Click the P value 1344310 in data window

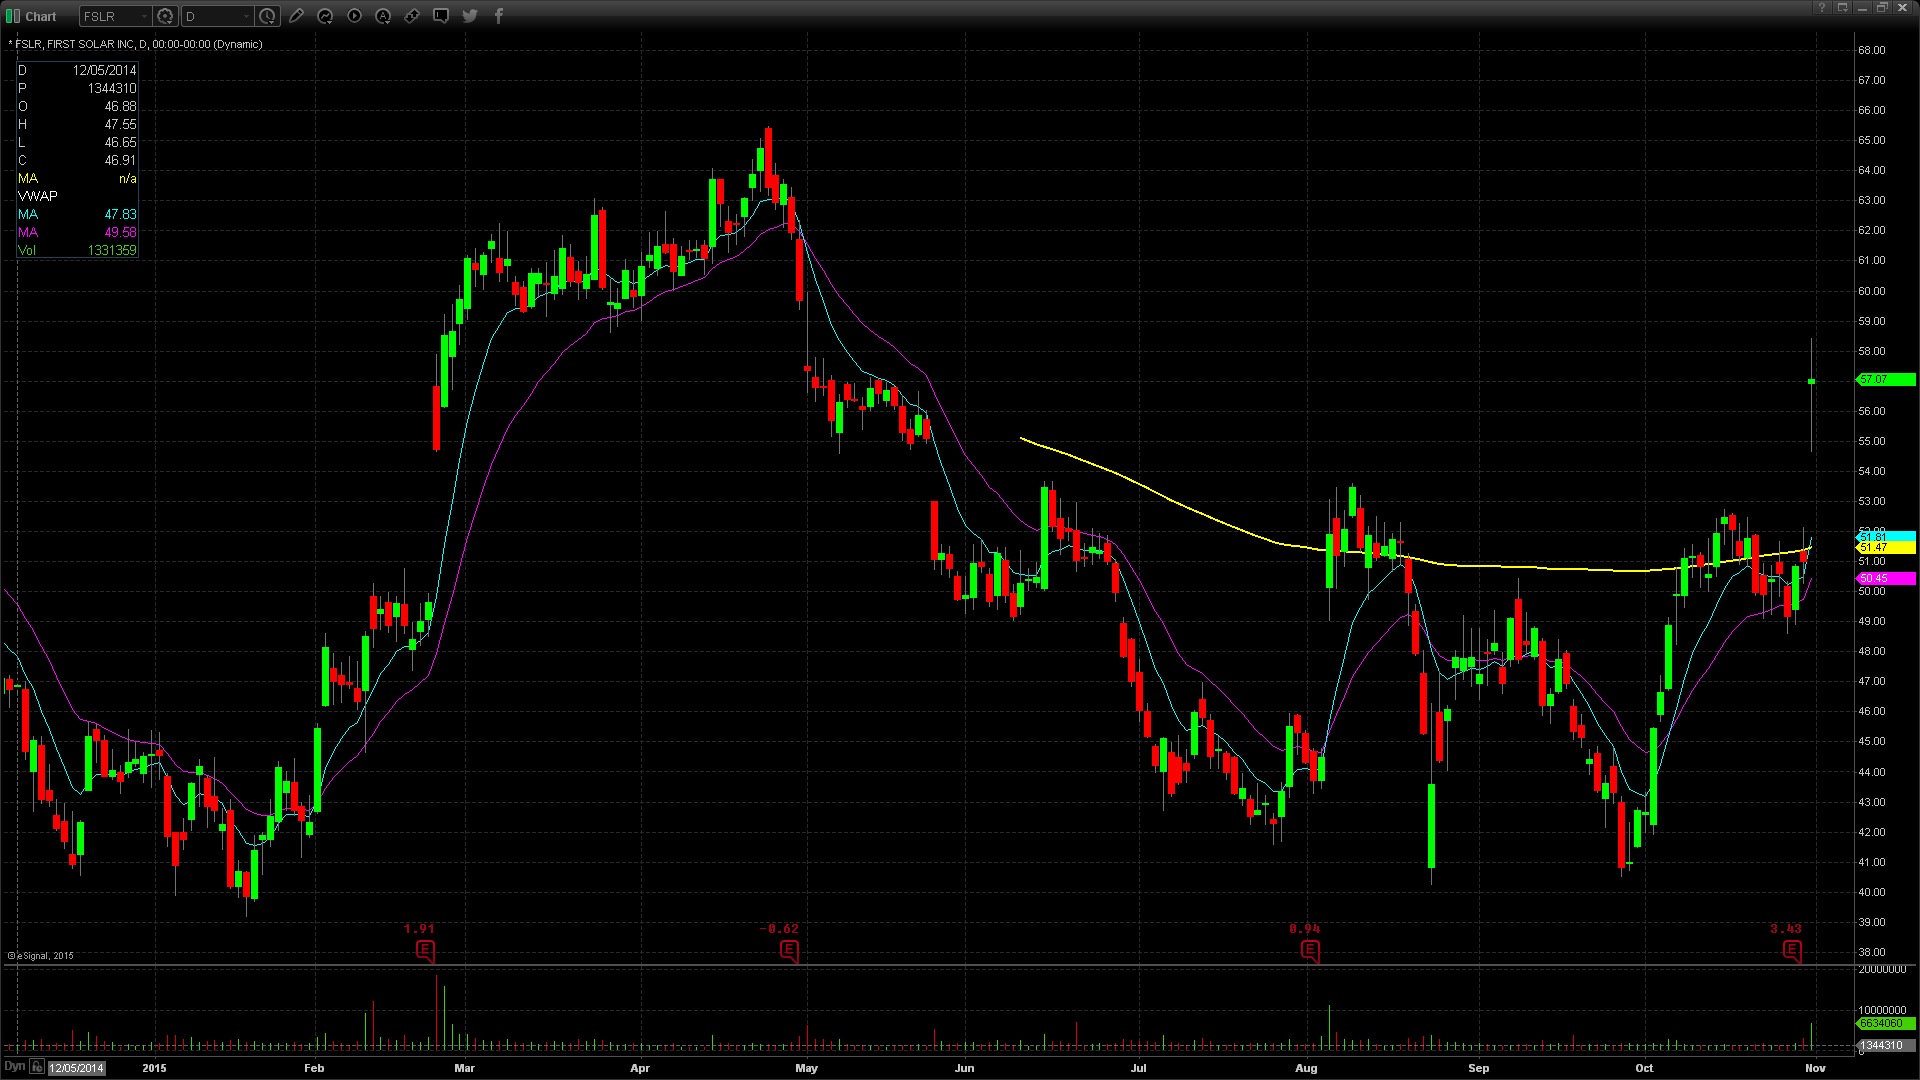[112, 88]
